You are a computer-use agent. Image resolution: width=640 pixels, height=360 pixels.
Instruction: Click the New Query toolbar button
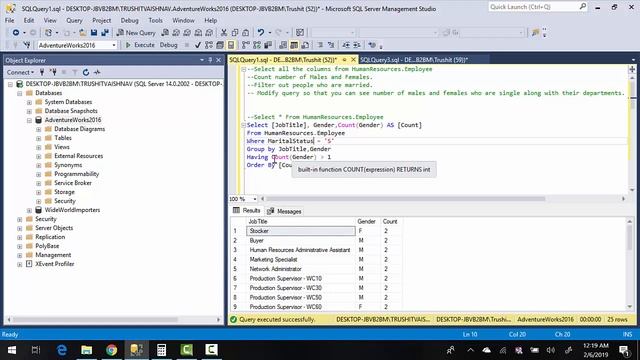136,33
